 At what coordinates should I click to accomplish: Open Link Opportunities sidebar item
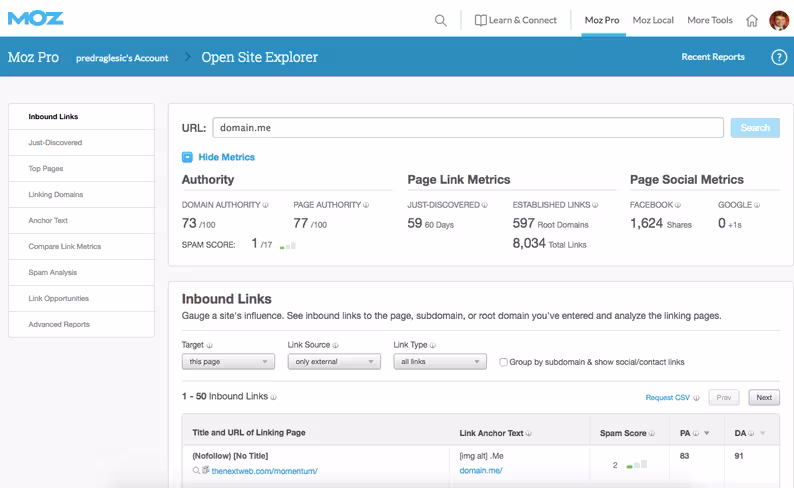tap(82, 298)
